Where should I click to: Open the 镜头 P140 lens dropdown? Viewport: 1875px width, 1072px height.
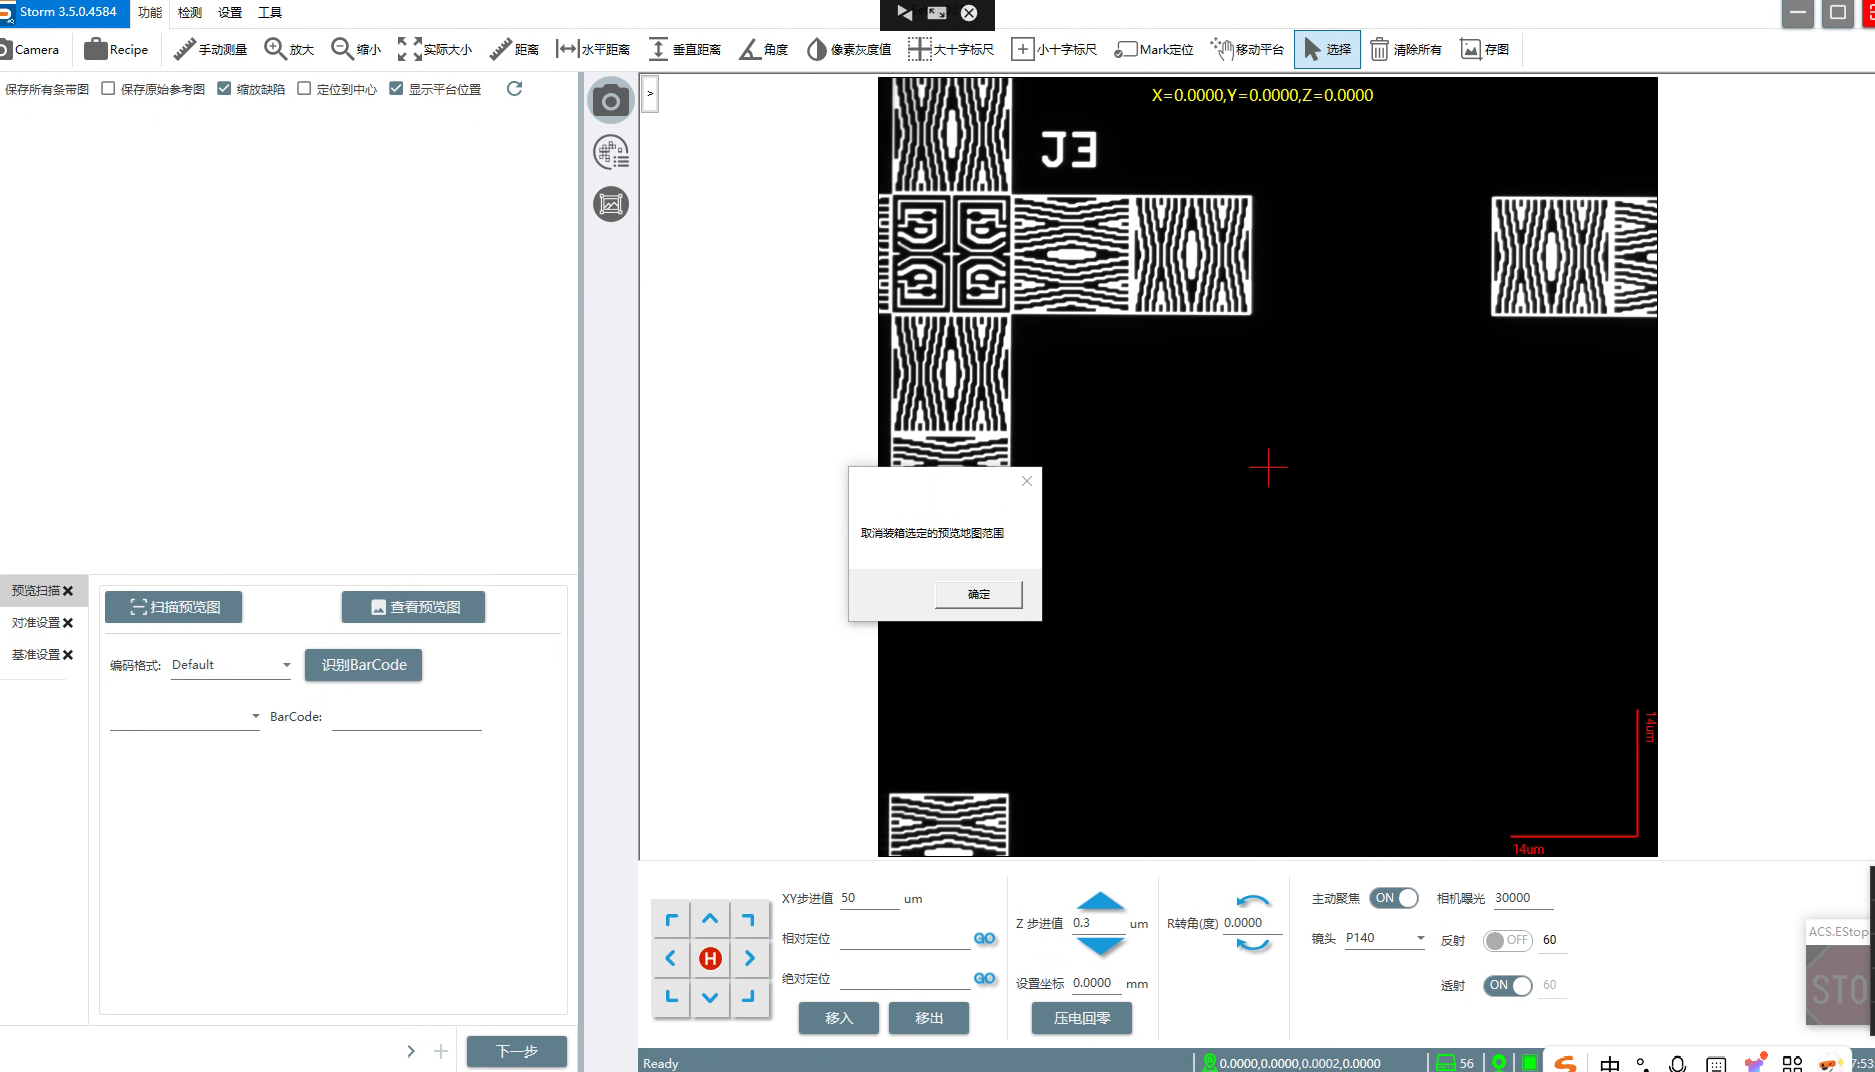pyautogui.click(x=1385, y=938)
